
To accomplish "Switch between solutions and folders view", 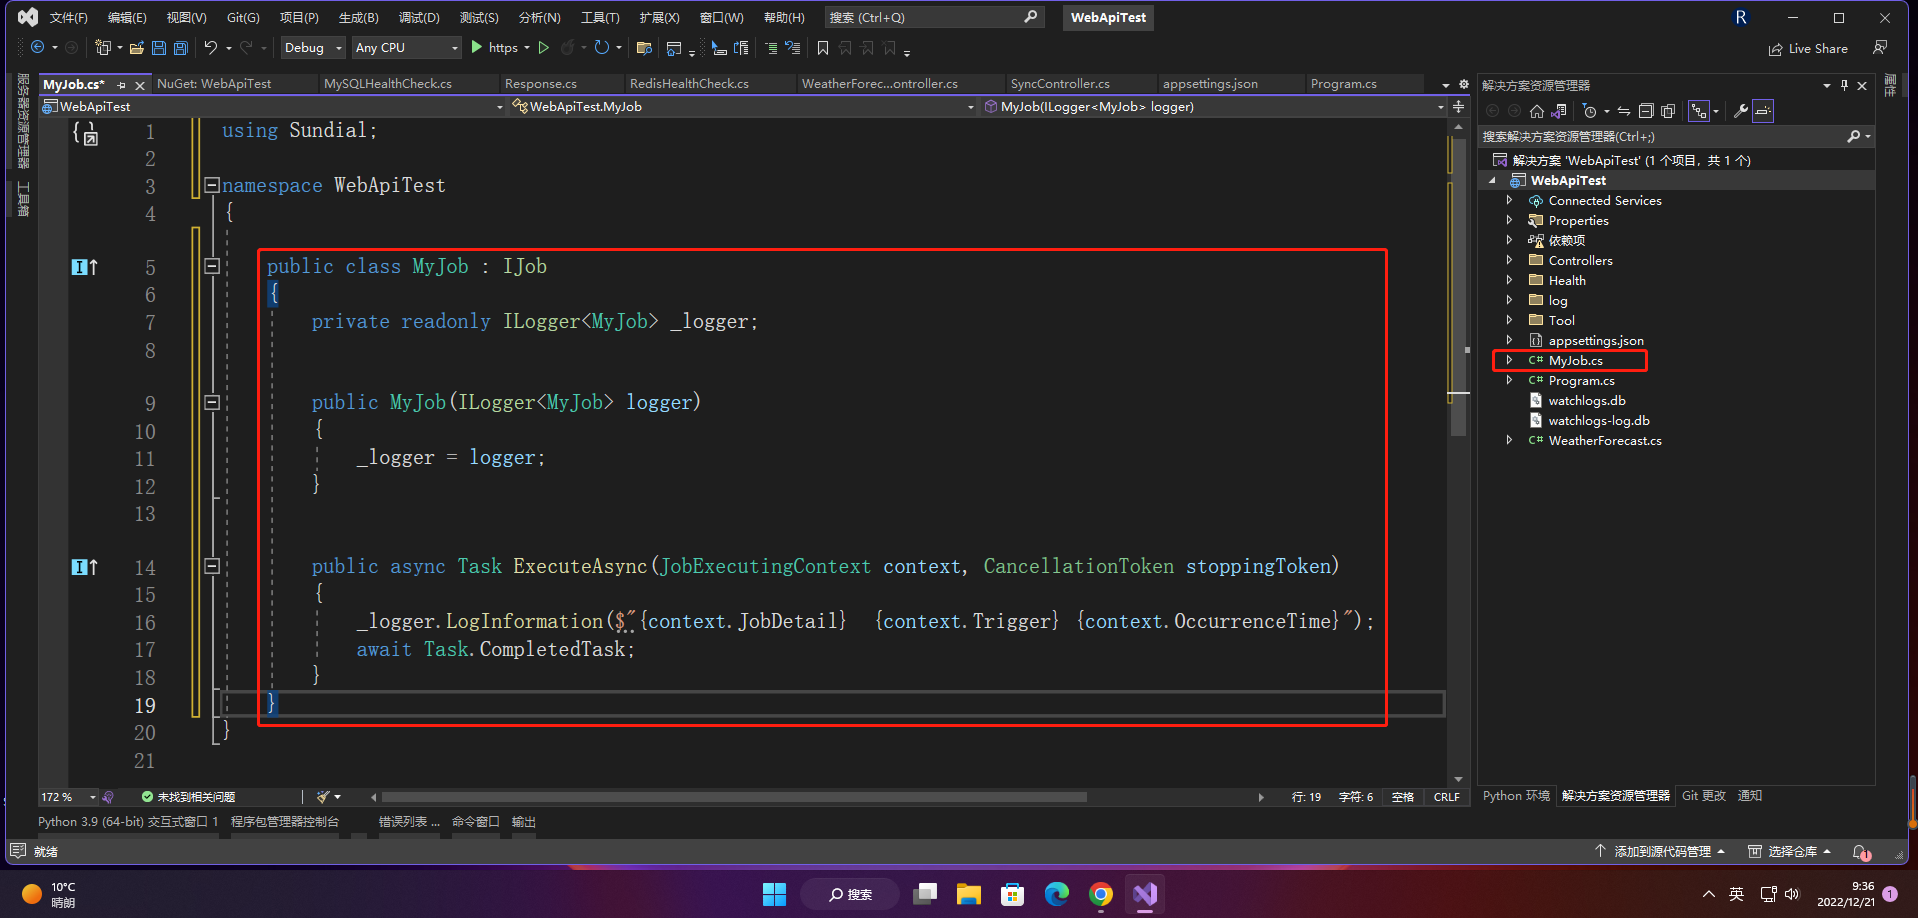I will pos(1558,111).
